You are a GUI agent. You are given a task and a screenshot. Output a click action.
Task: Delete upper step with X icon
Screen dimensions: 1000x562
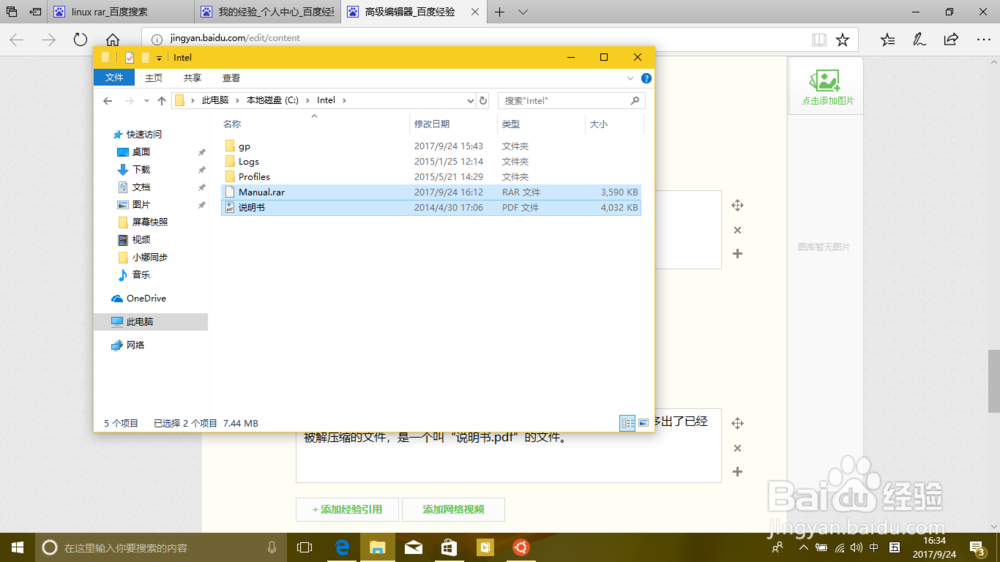click(737, 230)
